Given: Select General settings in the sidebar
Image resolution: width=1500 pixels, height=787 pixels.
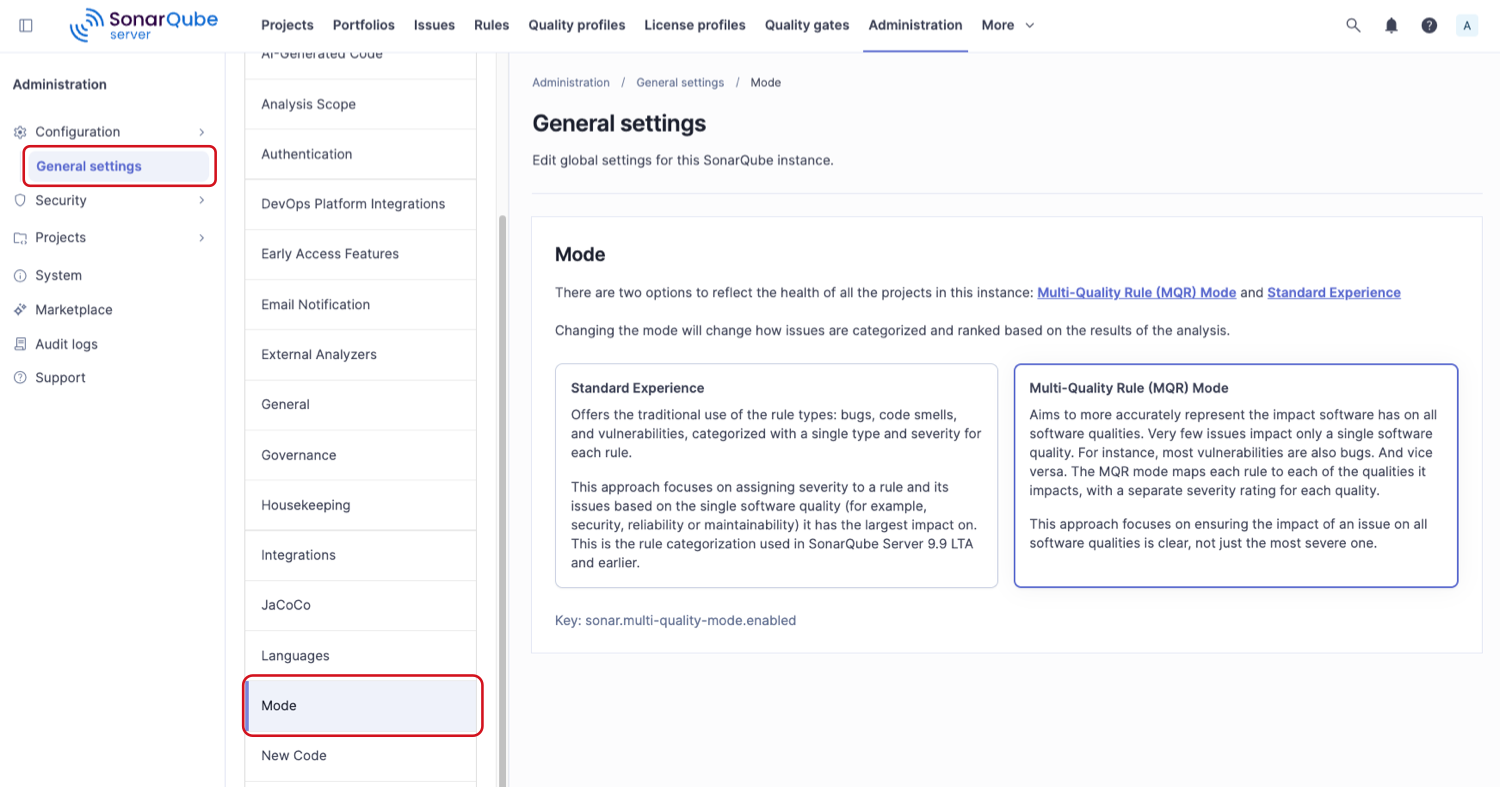Looking at the screenshot, I should tap(119, 166).
